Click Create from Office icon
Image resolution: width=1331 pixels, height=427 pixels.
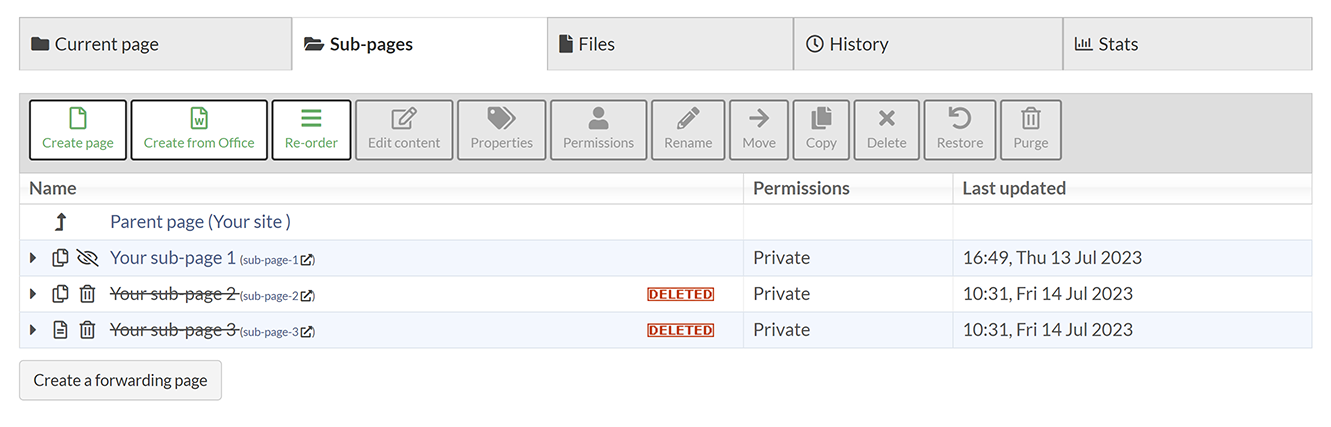[x=199, y=130]
